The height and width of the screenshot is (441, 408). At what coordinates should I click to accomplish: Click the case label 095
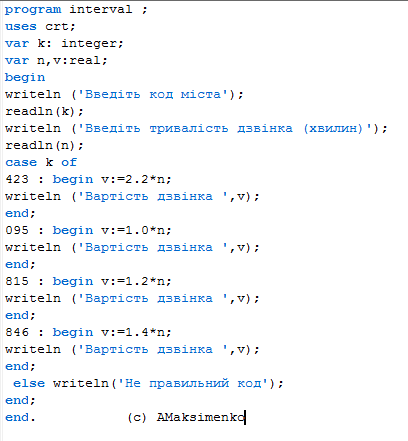17,230
